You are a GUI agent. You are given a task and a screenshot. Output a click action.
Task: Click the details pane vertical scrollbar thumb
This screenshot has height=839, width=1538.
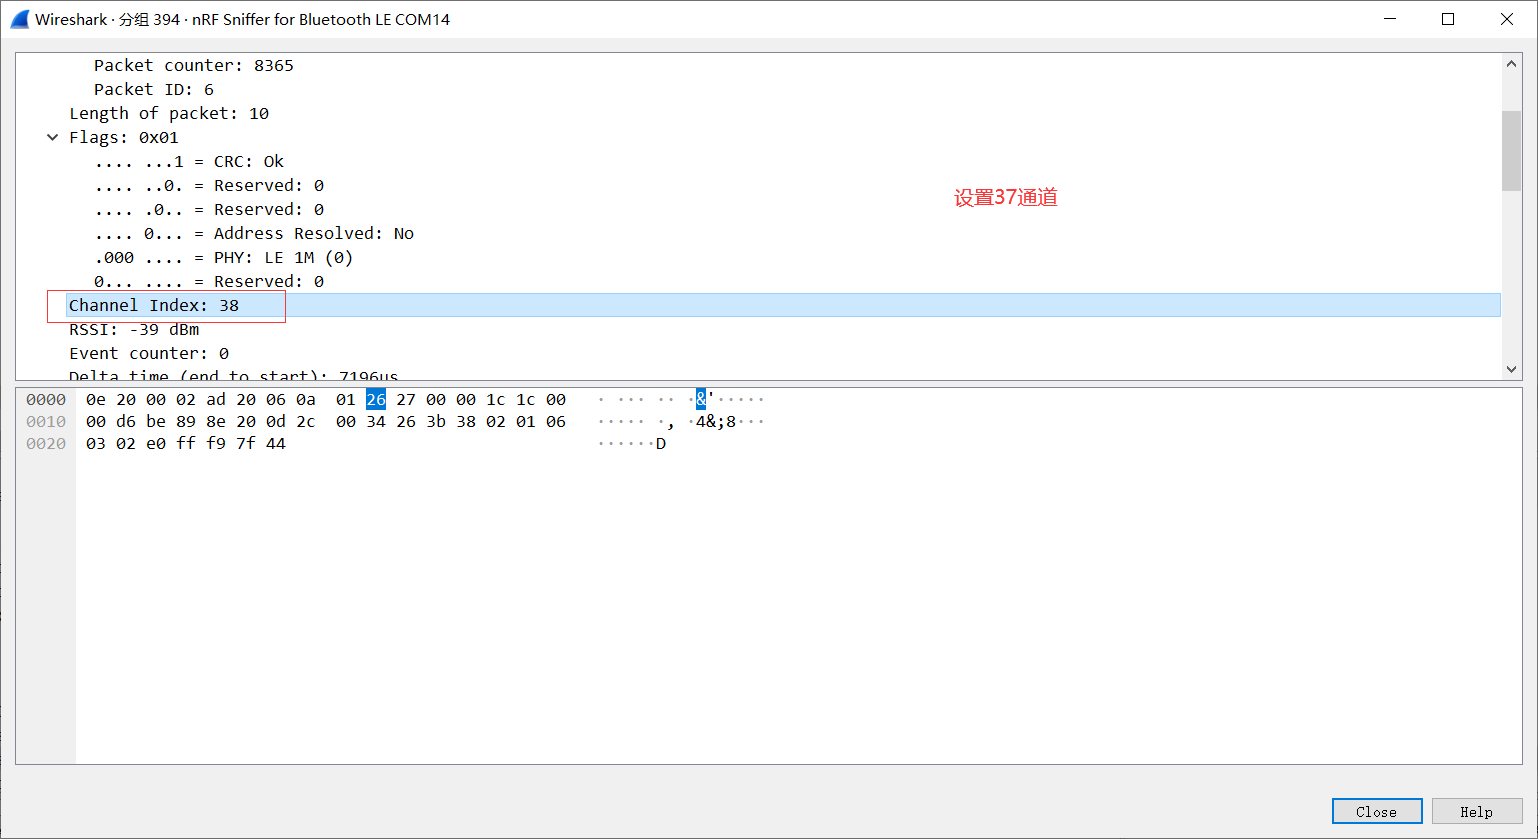(1511, 150)
